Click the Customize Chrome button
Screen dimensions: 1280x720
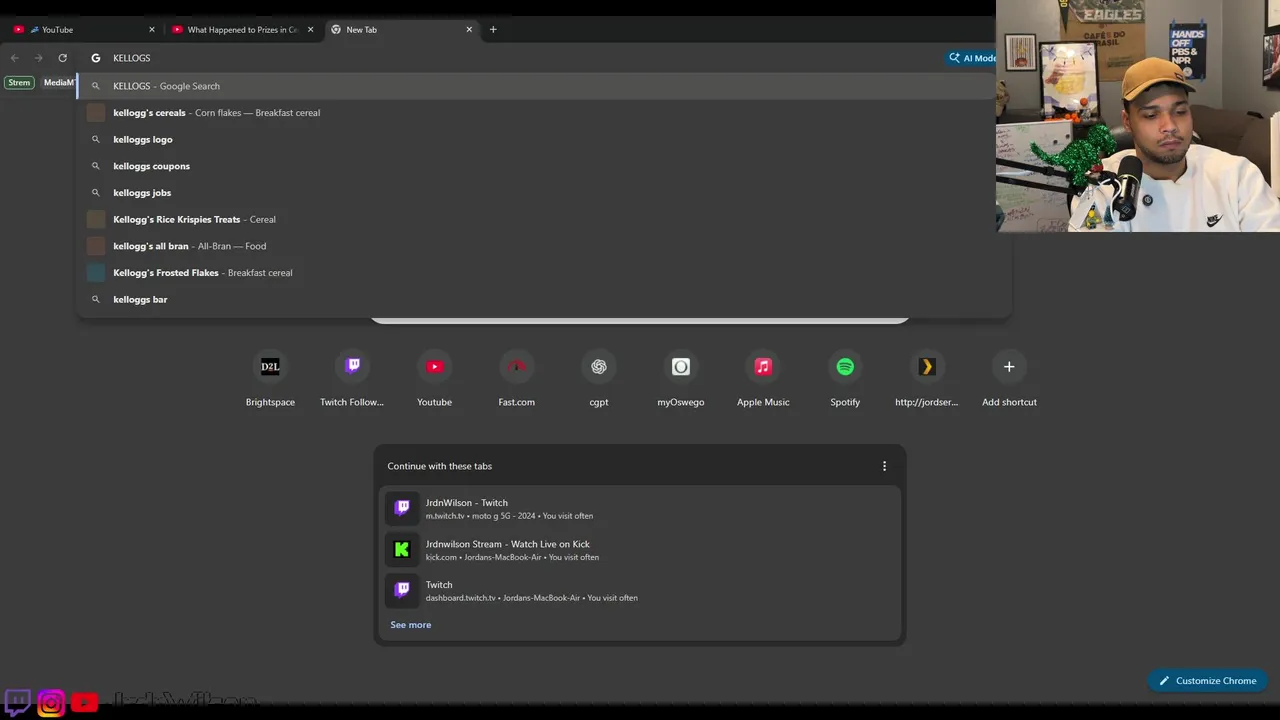[x=1207, y=681]
